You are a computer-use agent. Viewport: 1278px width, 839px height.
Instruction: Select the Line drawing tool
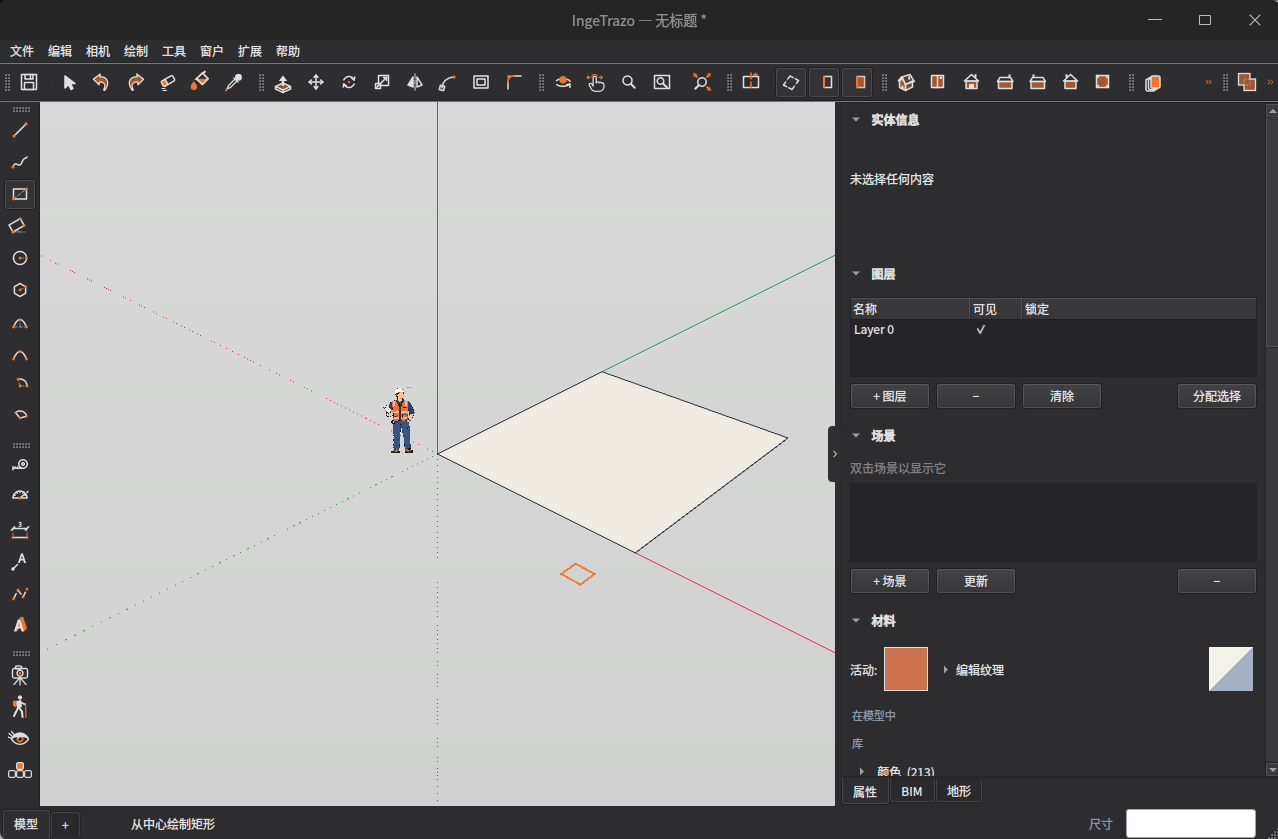19,130
